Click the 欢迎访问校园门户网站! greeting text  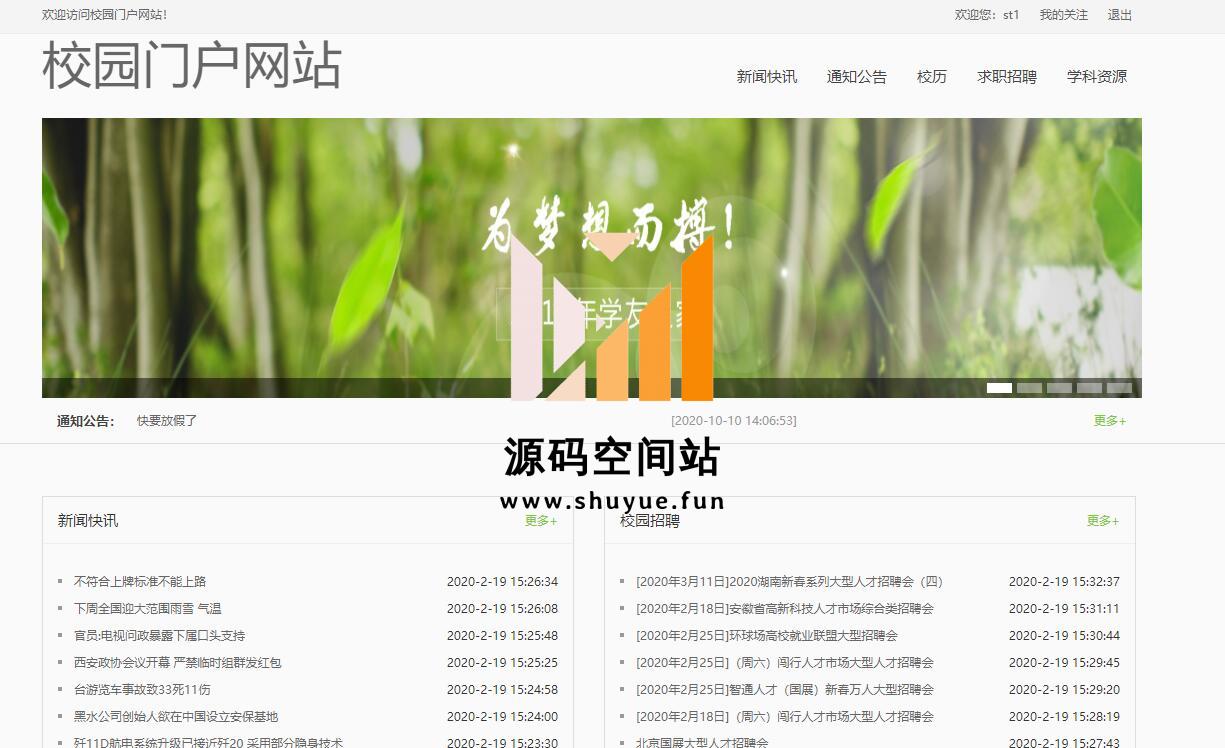pyautogui.click(x=104, y=15)
